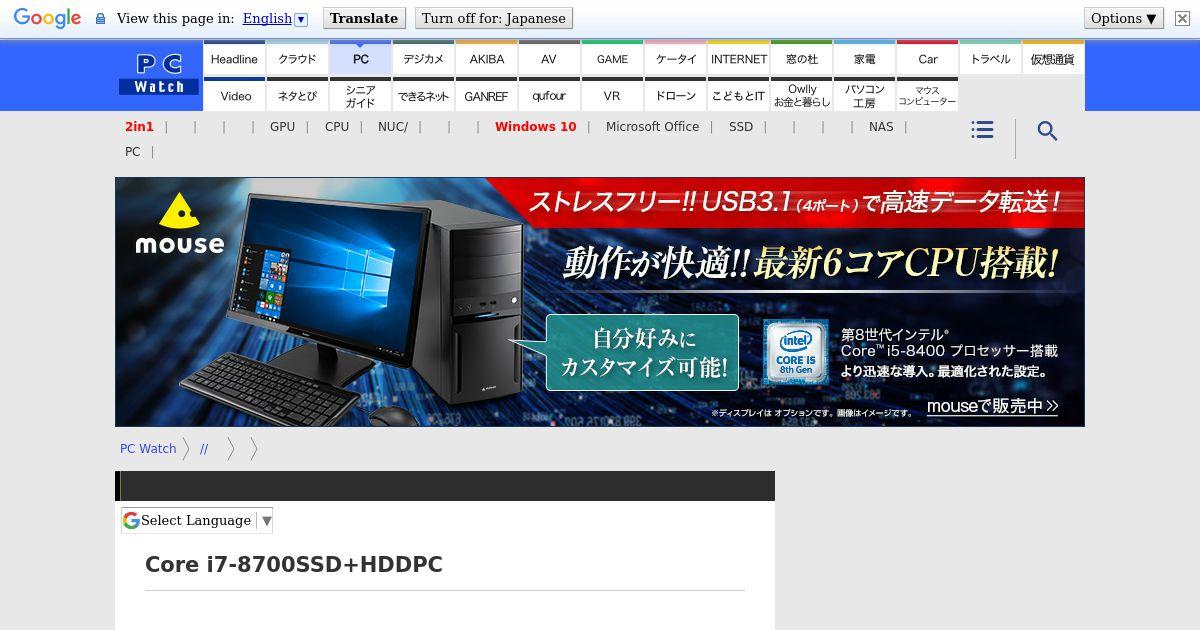This screenshot has height=630, width=1200.
Task: Open the GANREF tab
Action: (486, 95)
